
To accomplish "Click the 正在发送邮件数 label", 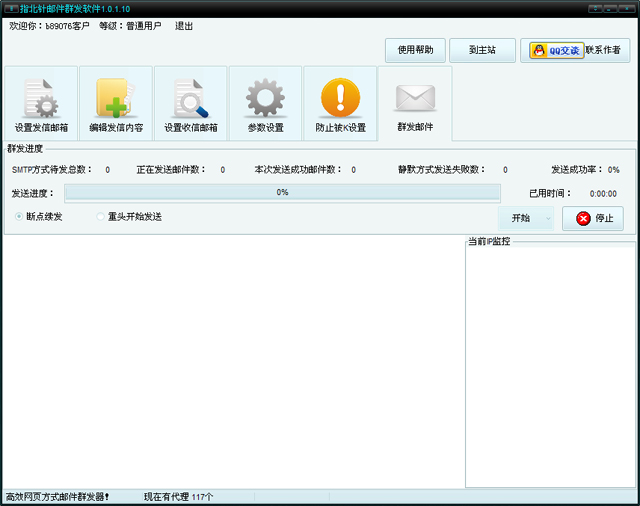I will [x=171, y=169].
